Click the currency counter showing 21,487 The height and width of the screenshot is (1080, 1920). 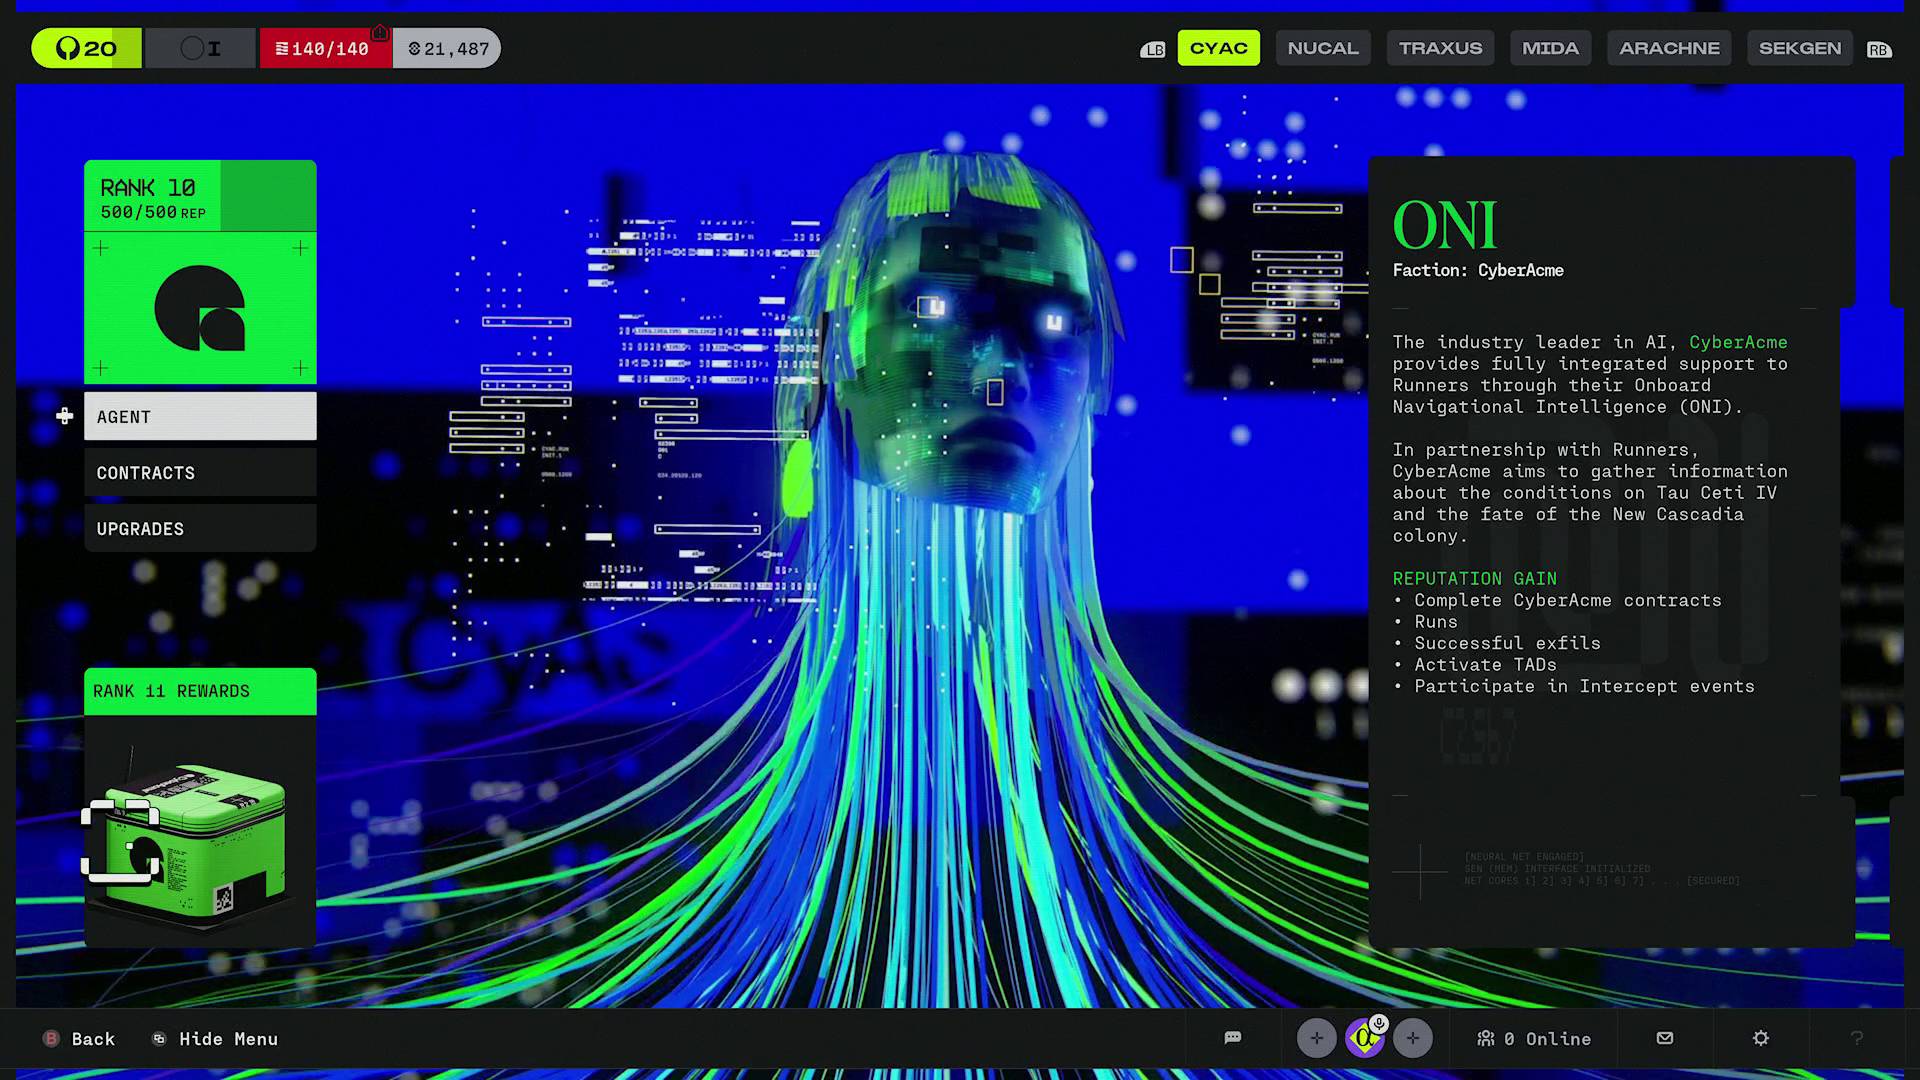pyautogui.click(x=447, y=47)
